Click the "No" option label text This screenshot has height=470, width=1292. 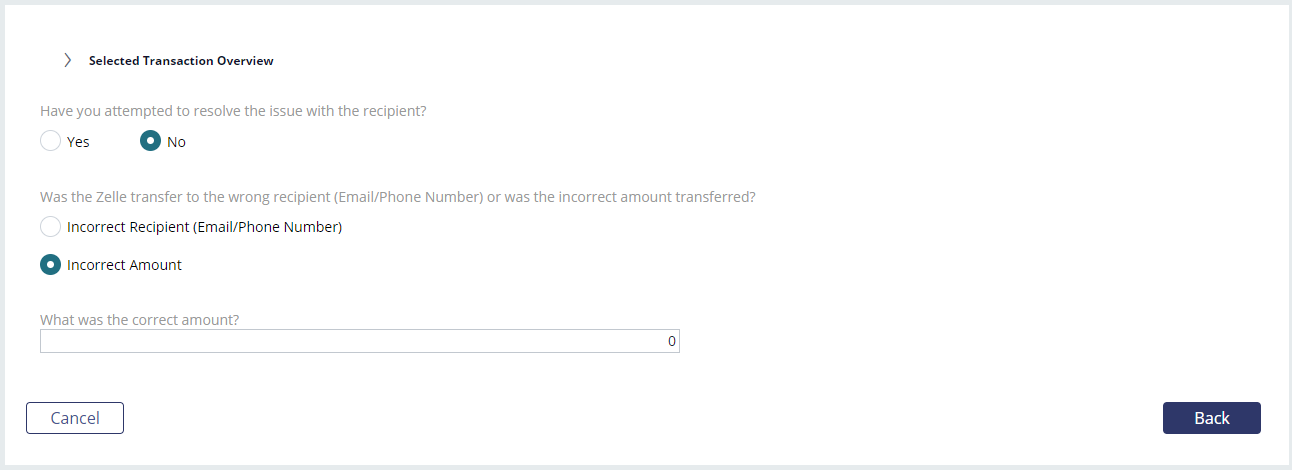coord(176,142)
